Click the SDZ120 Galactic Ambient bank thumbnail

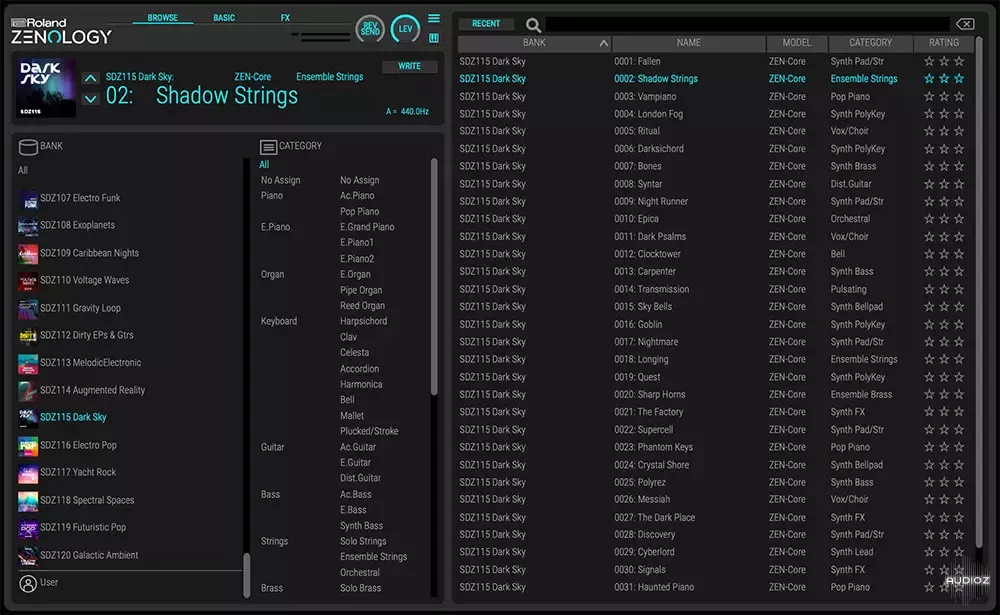tap(28, 556)
